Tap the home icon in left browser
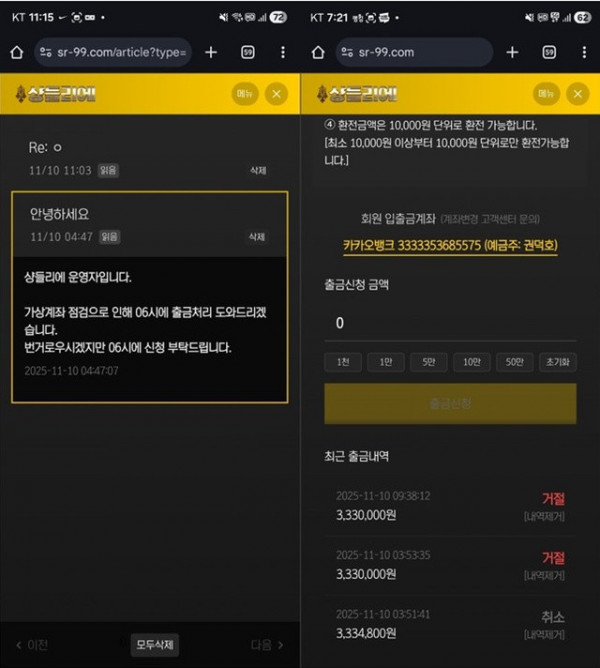Viewport: 600px width, 668px height. pos(16,52)
